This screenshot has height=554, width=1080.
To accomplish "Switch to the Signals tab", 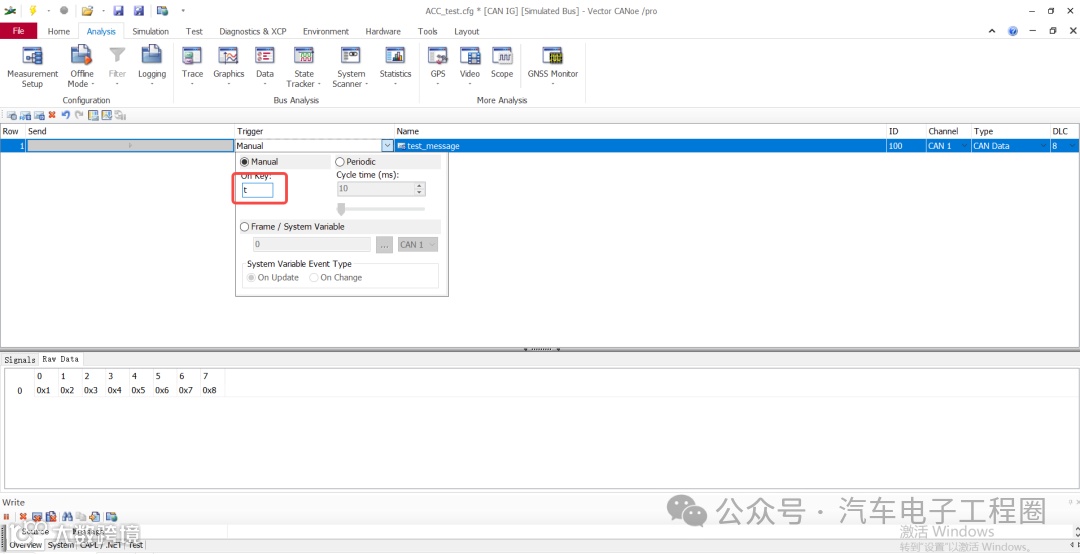I will pyautogui.click(x=19, y=360).
